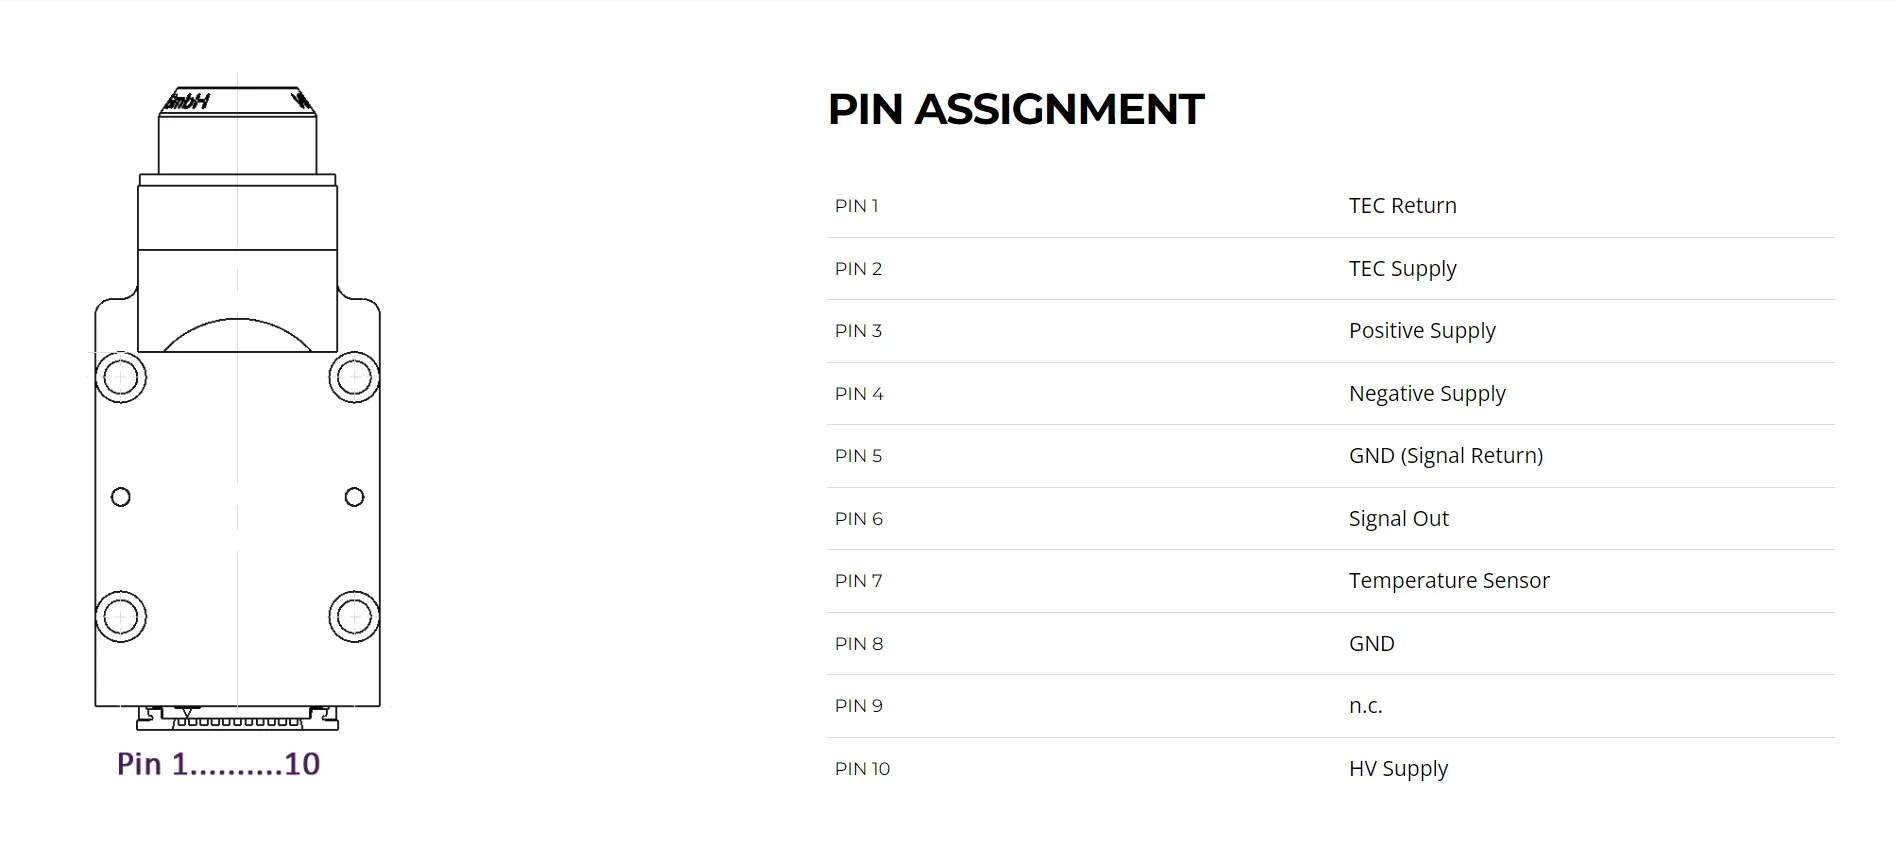Click the Signal Out text
The image size is (1896, 864).
pos(1398,519)
